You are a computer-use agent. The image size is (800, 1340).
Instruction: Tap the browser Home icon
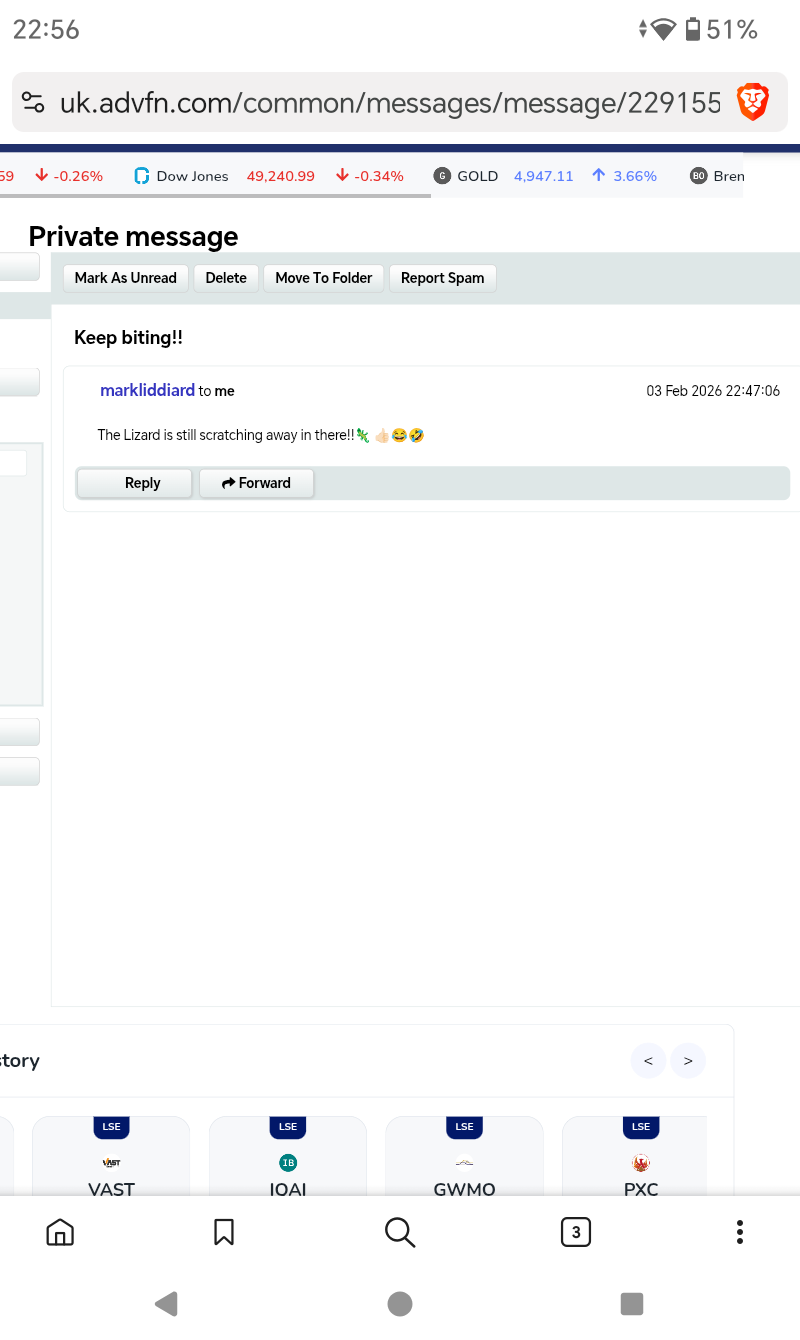60,1232
